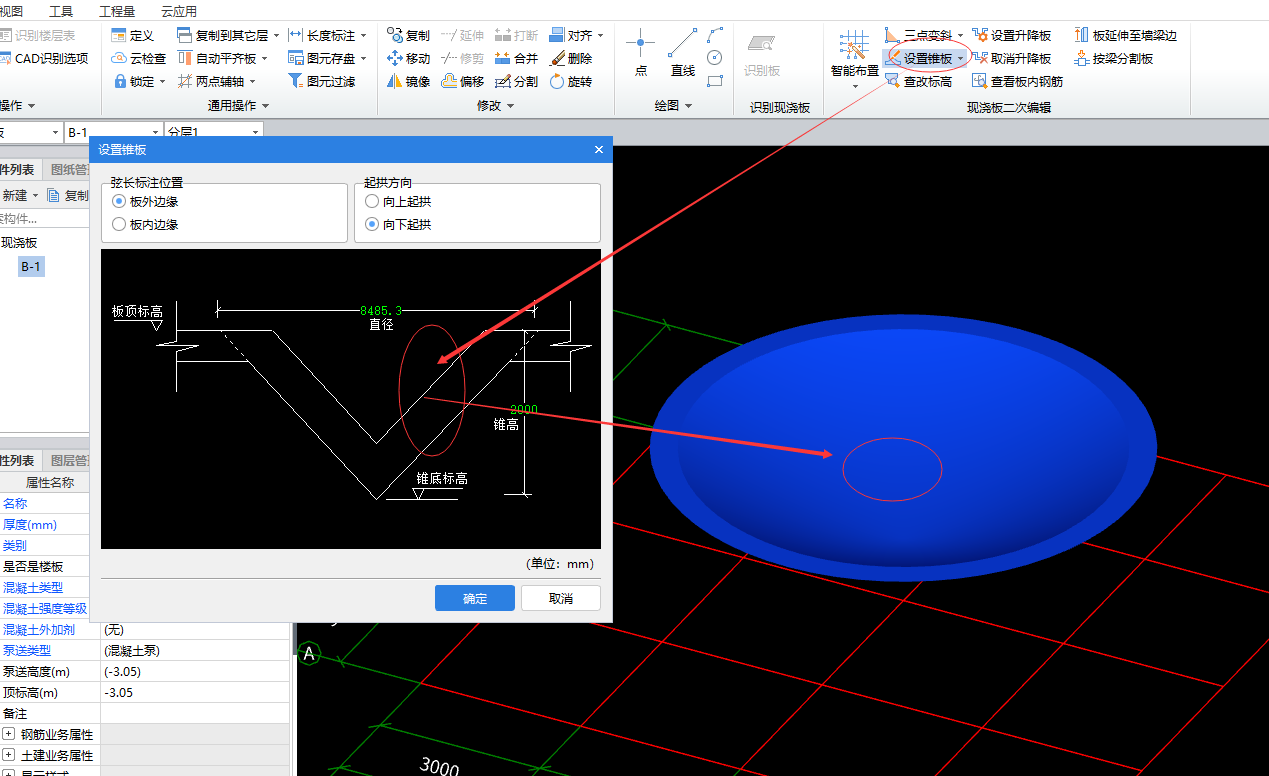Screen dimensions: 1269x776
Task: Select 板外边缘 radio option
Action: pyautogui.click(x=146, y=201)
